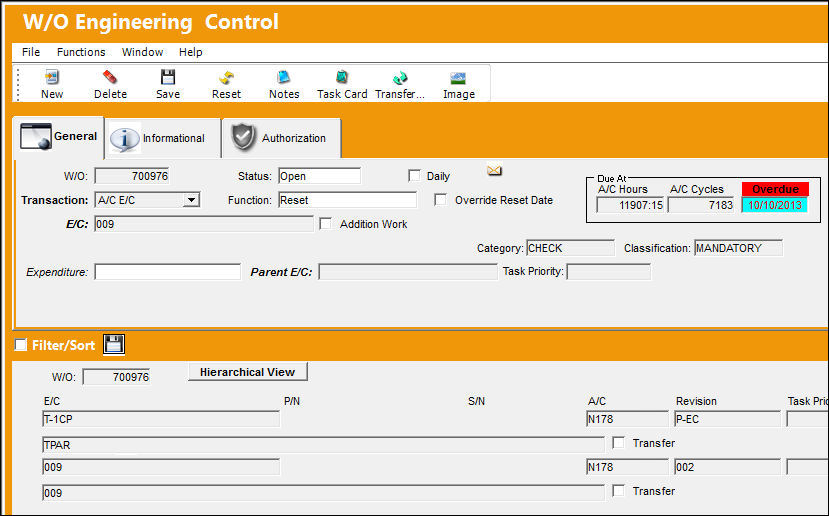
Task: Click the Transfer toolbar icon
Action: pyautogui.click(x=400, y=78)
